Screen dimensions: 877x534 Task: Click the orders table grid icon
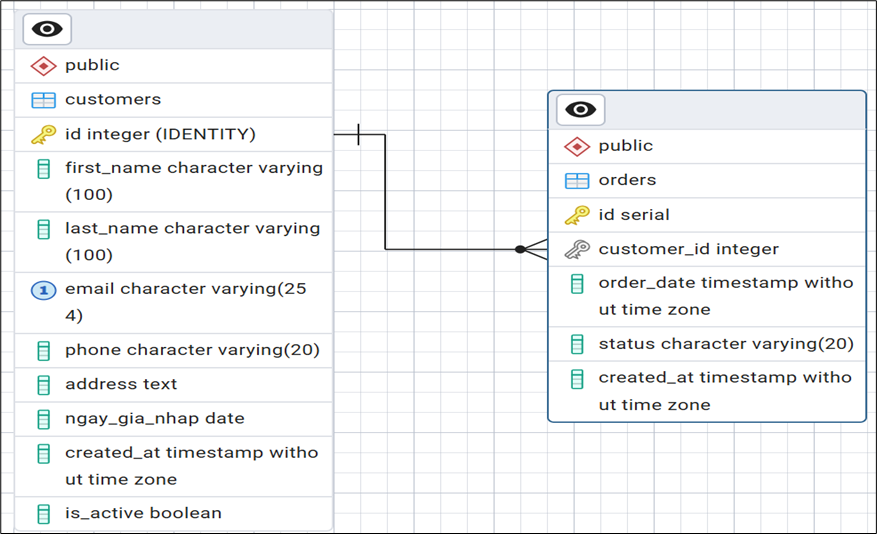tap(577, 181)
